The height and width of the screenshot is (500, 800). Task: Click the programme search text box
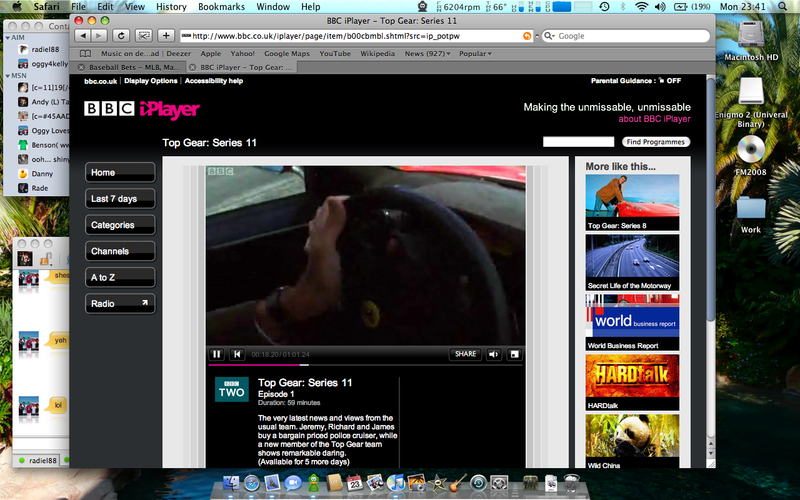(x=579, y=142)
